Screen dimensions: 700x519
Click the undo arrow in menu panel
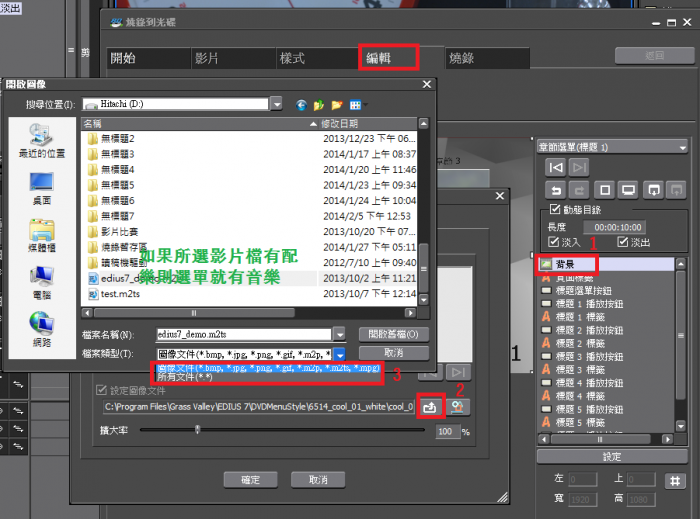[x=555, y=189]
